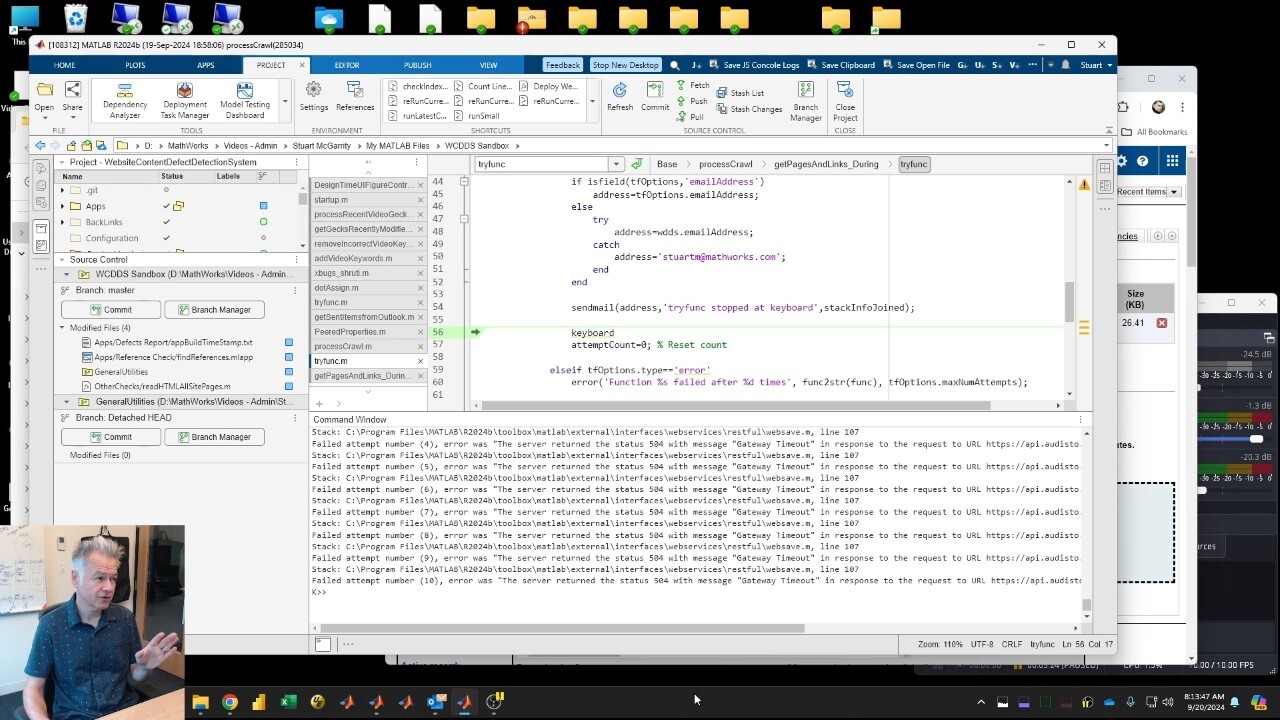The height and width of the screenshot is (720, 1280).
Task: Collapse code fold at line 44
Action: pyautogui.click(x=464, y=182)
